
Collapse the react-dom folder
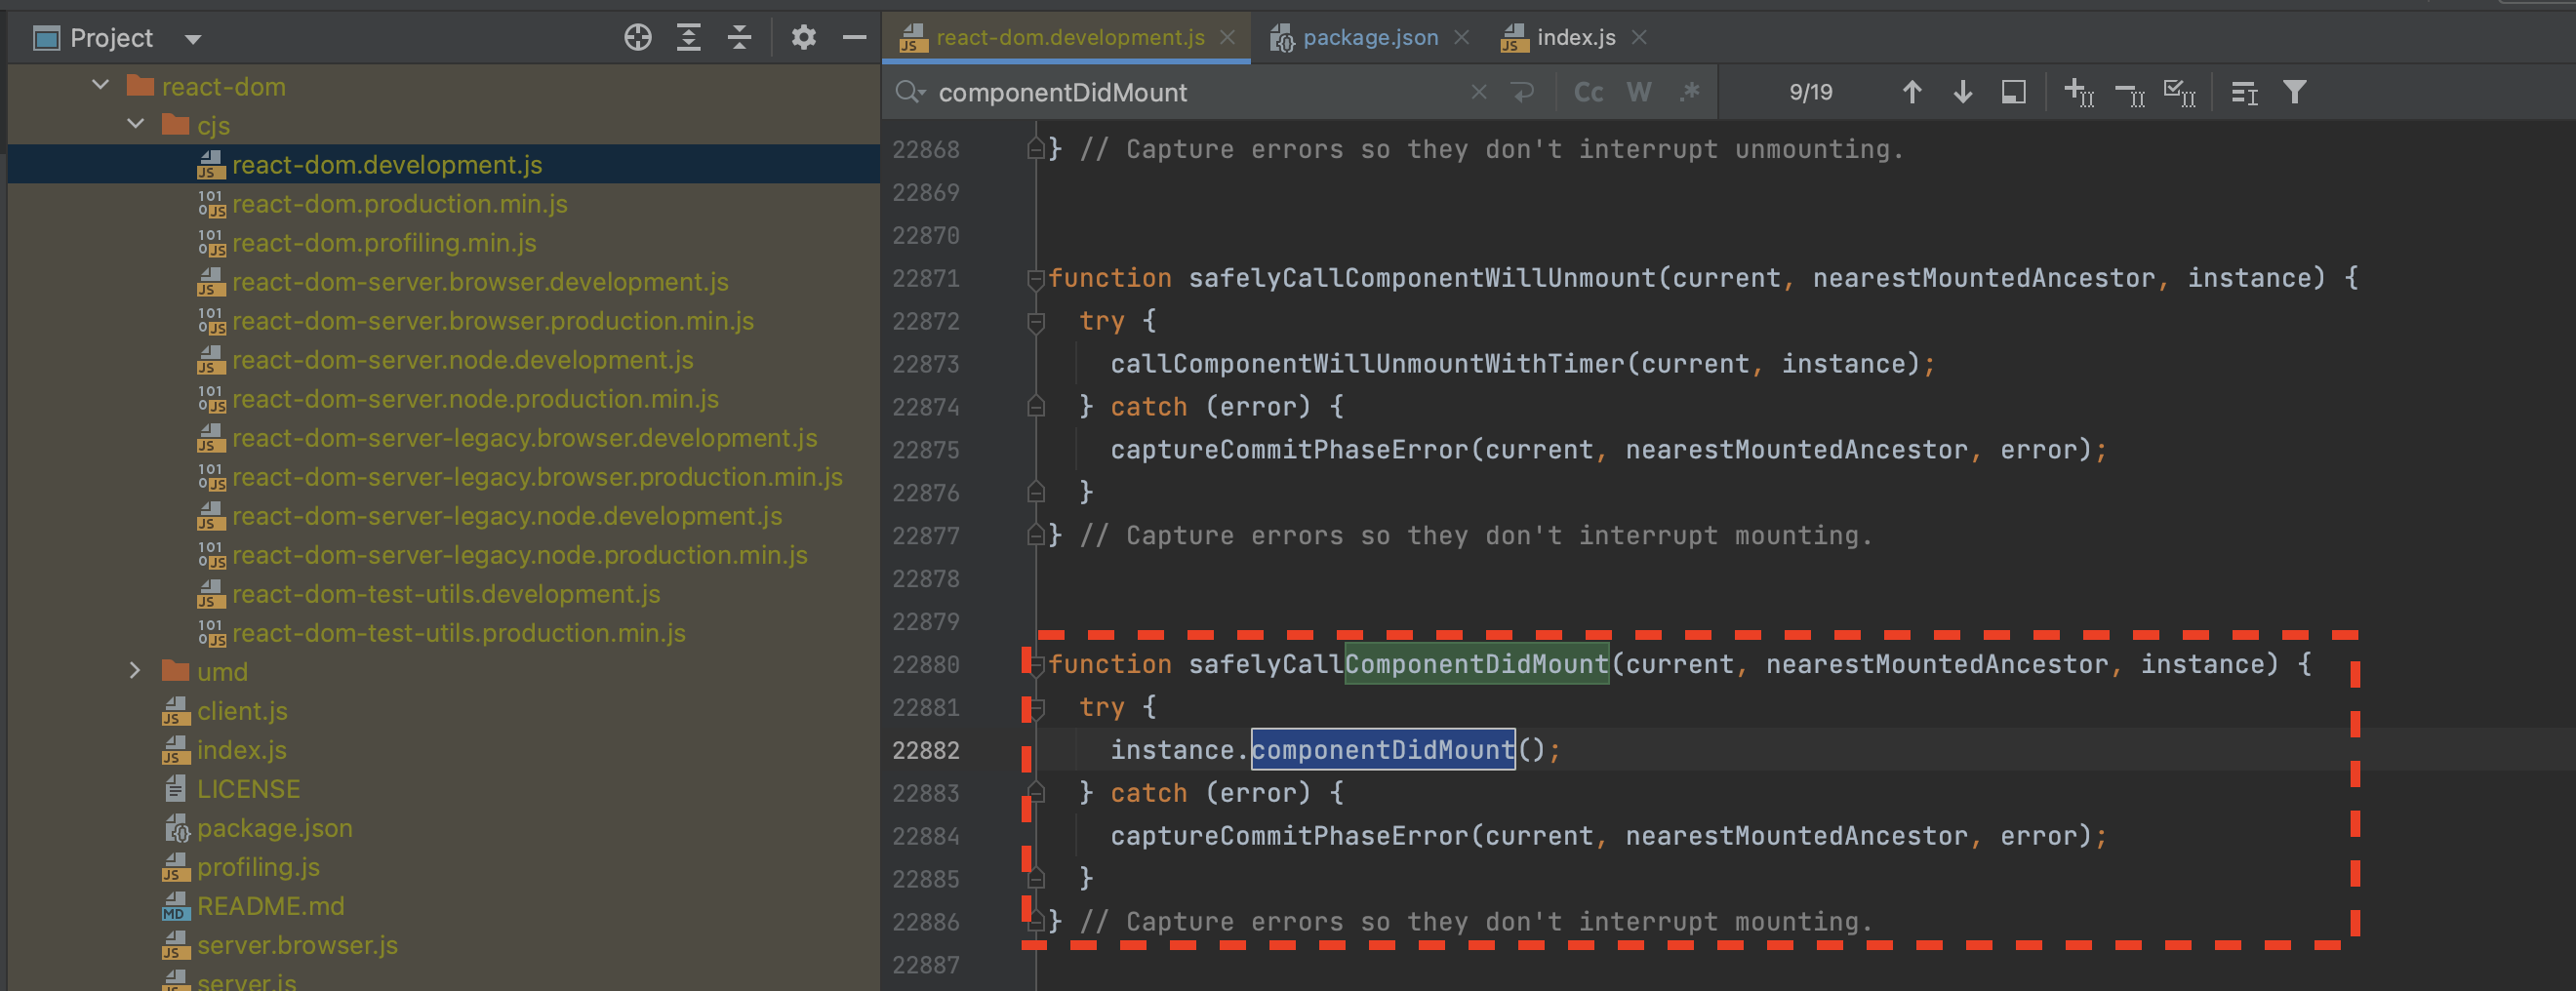100,86
